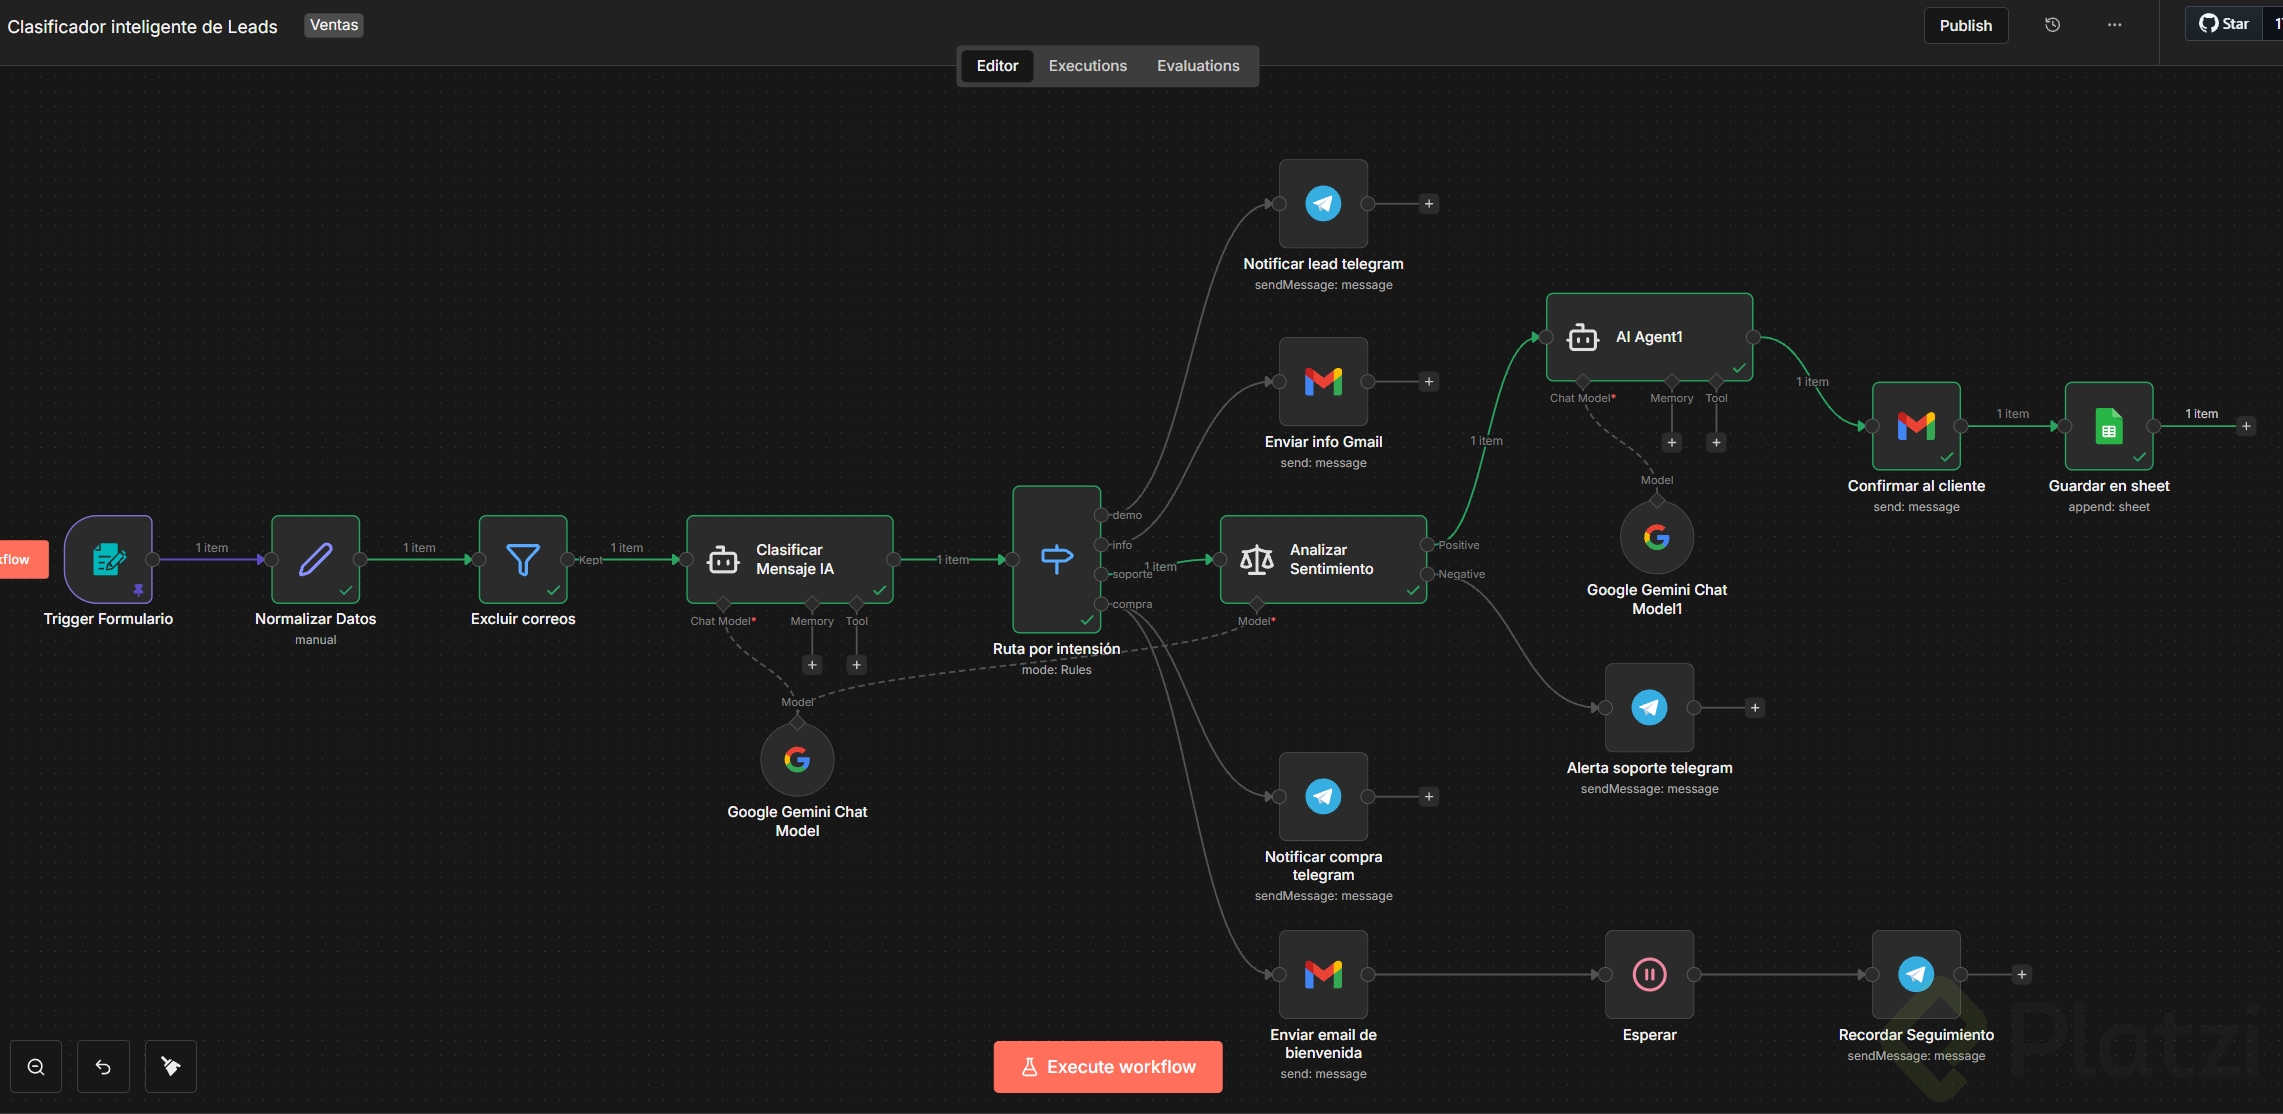
Task: Select the Google Gemini Chat Model1 node
Action: point(1656,538)
